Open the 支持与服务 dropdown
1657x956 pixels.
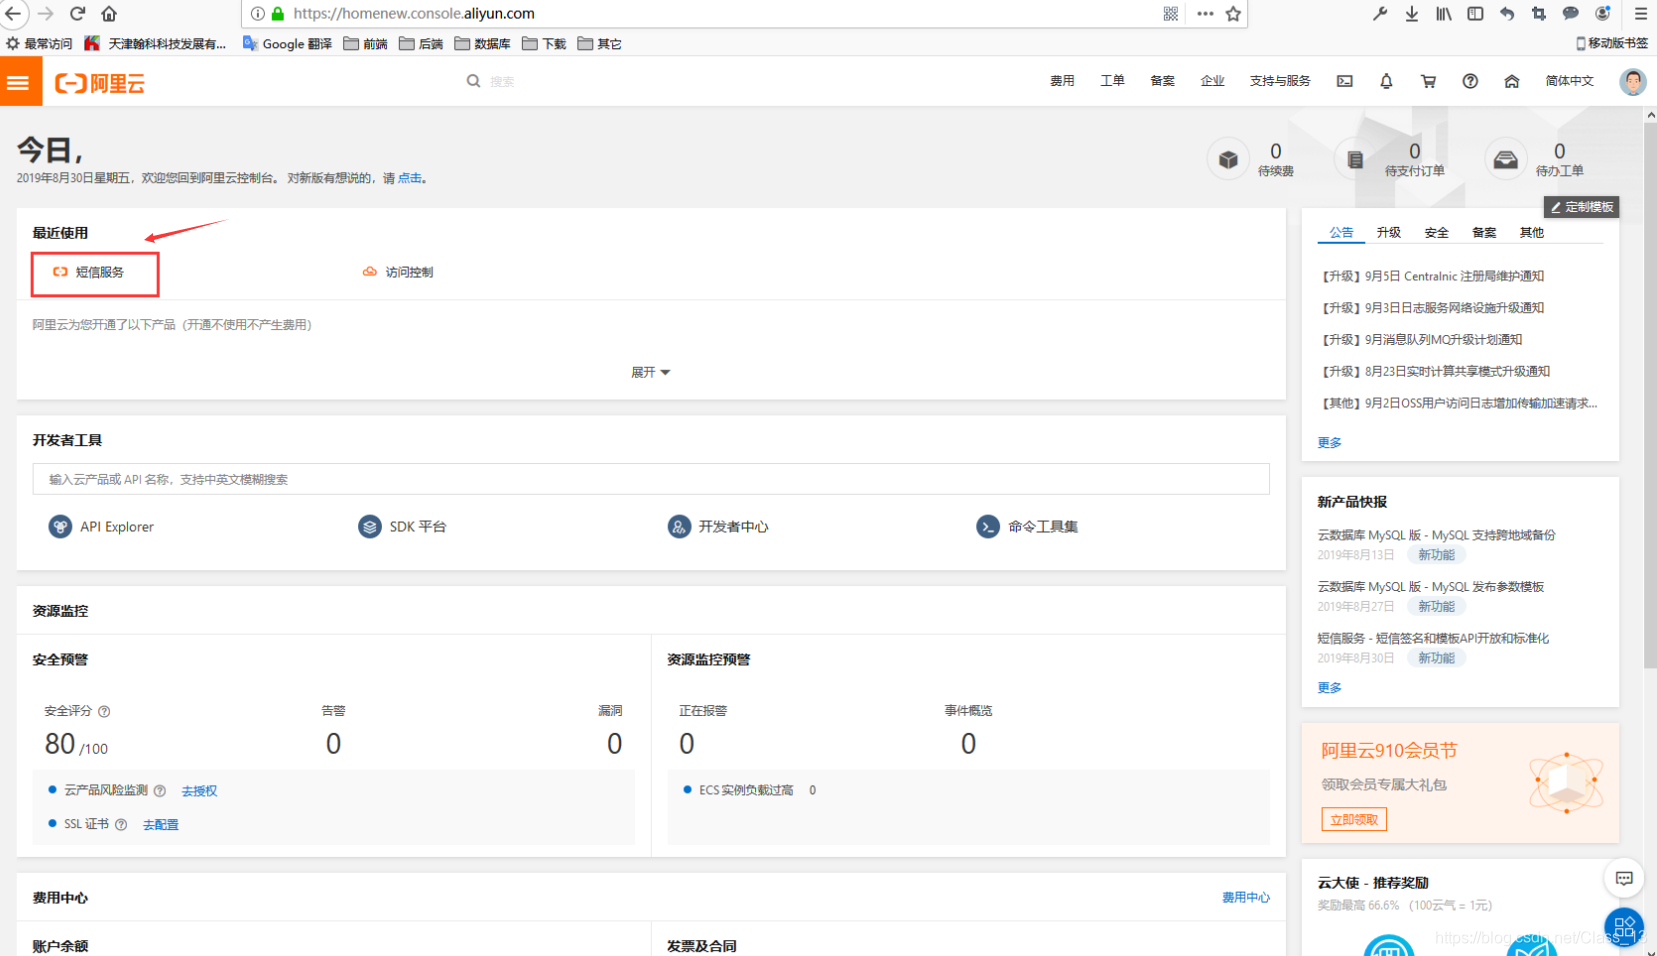(1280, 81)
